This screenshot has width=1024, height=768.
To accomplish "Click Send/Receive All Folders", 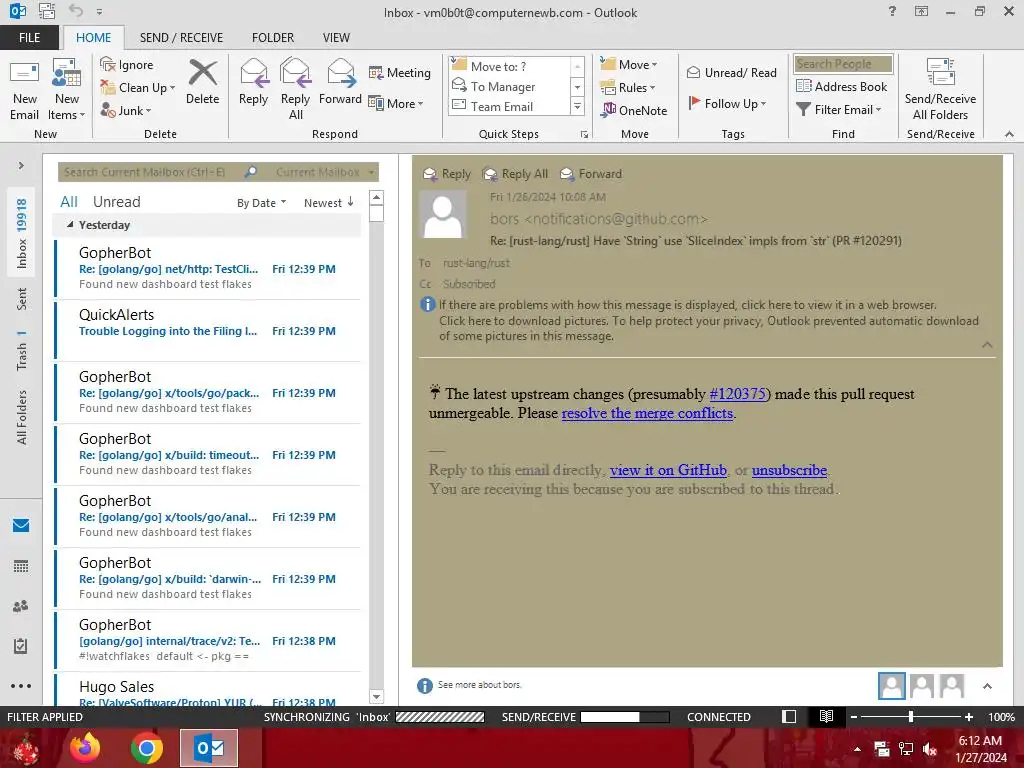I will (x=940, y=90).
